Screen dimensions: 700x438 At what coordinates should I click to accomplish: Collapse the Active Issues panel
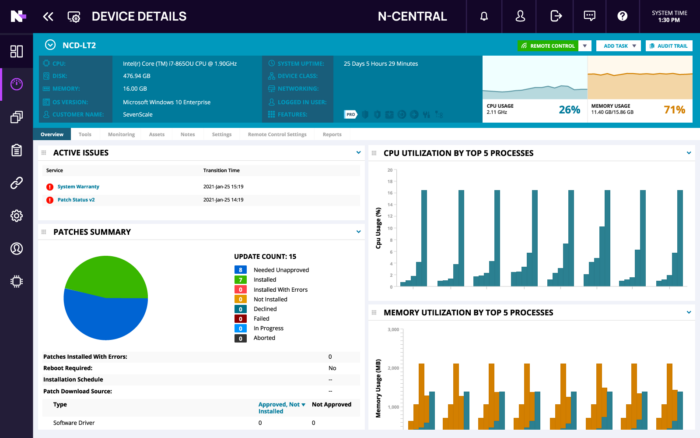[358, 153]
